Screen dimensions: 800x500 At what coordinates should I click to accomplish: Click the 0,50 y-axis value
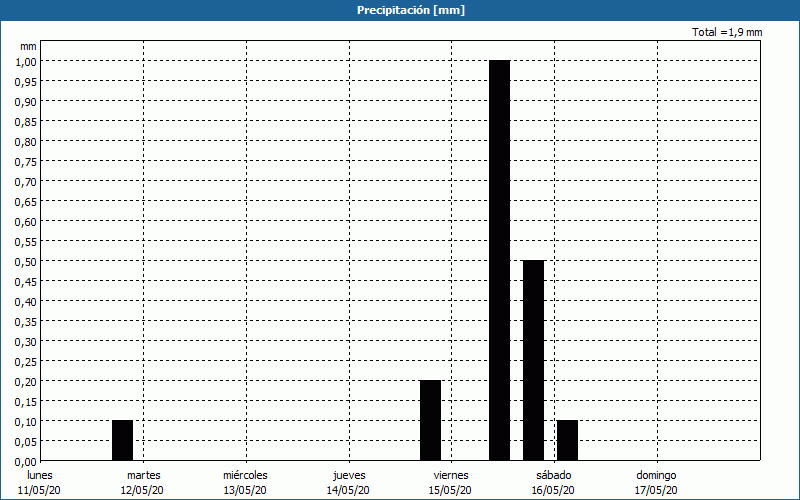26,261
